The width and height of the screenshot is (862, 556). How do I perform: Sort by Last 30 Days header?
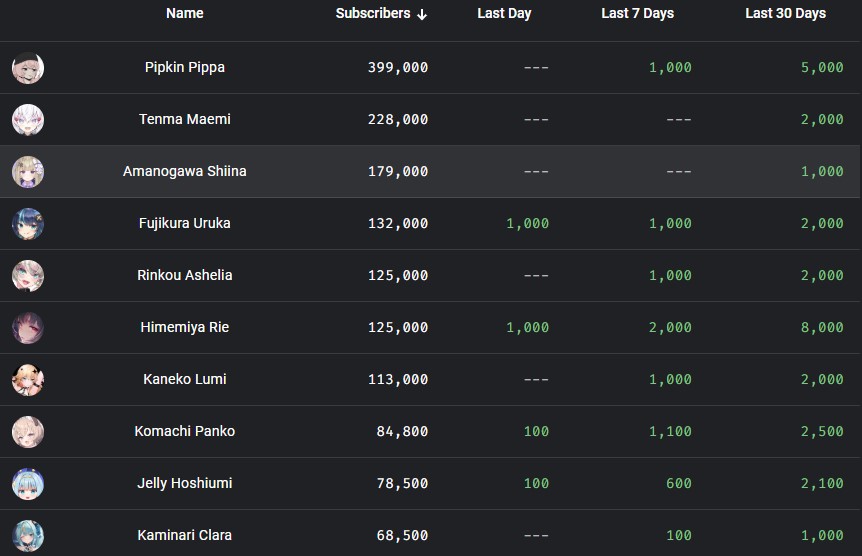[x=785, y=14]
